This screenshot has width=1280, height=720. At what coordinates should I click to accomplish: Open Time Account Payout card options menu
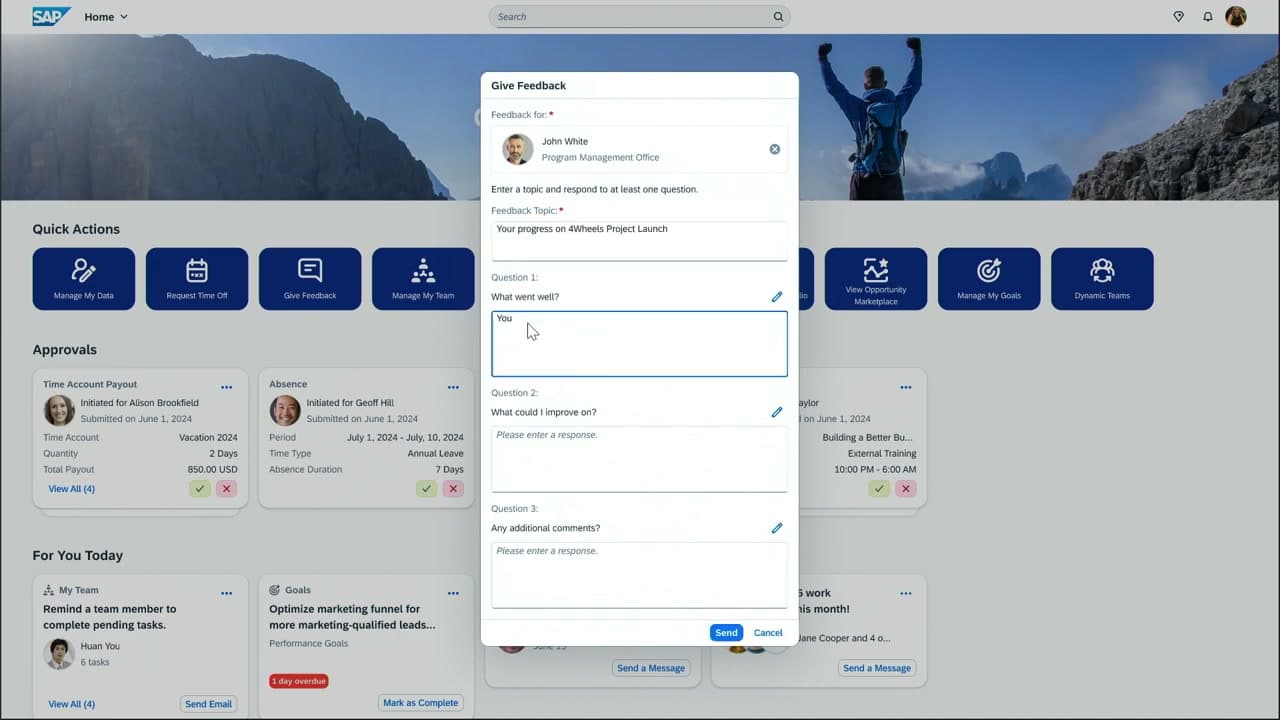click(x=227, y=387)
